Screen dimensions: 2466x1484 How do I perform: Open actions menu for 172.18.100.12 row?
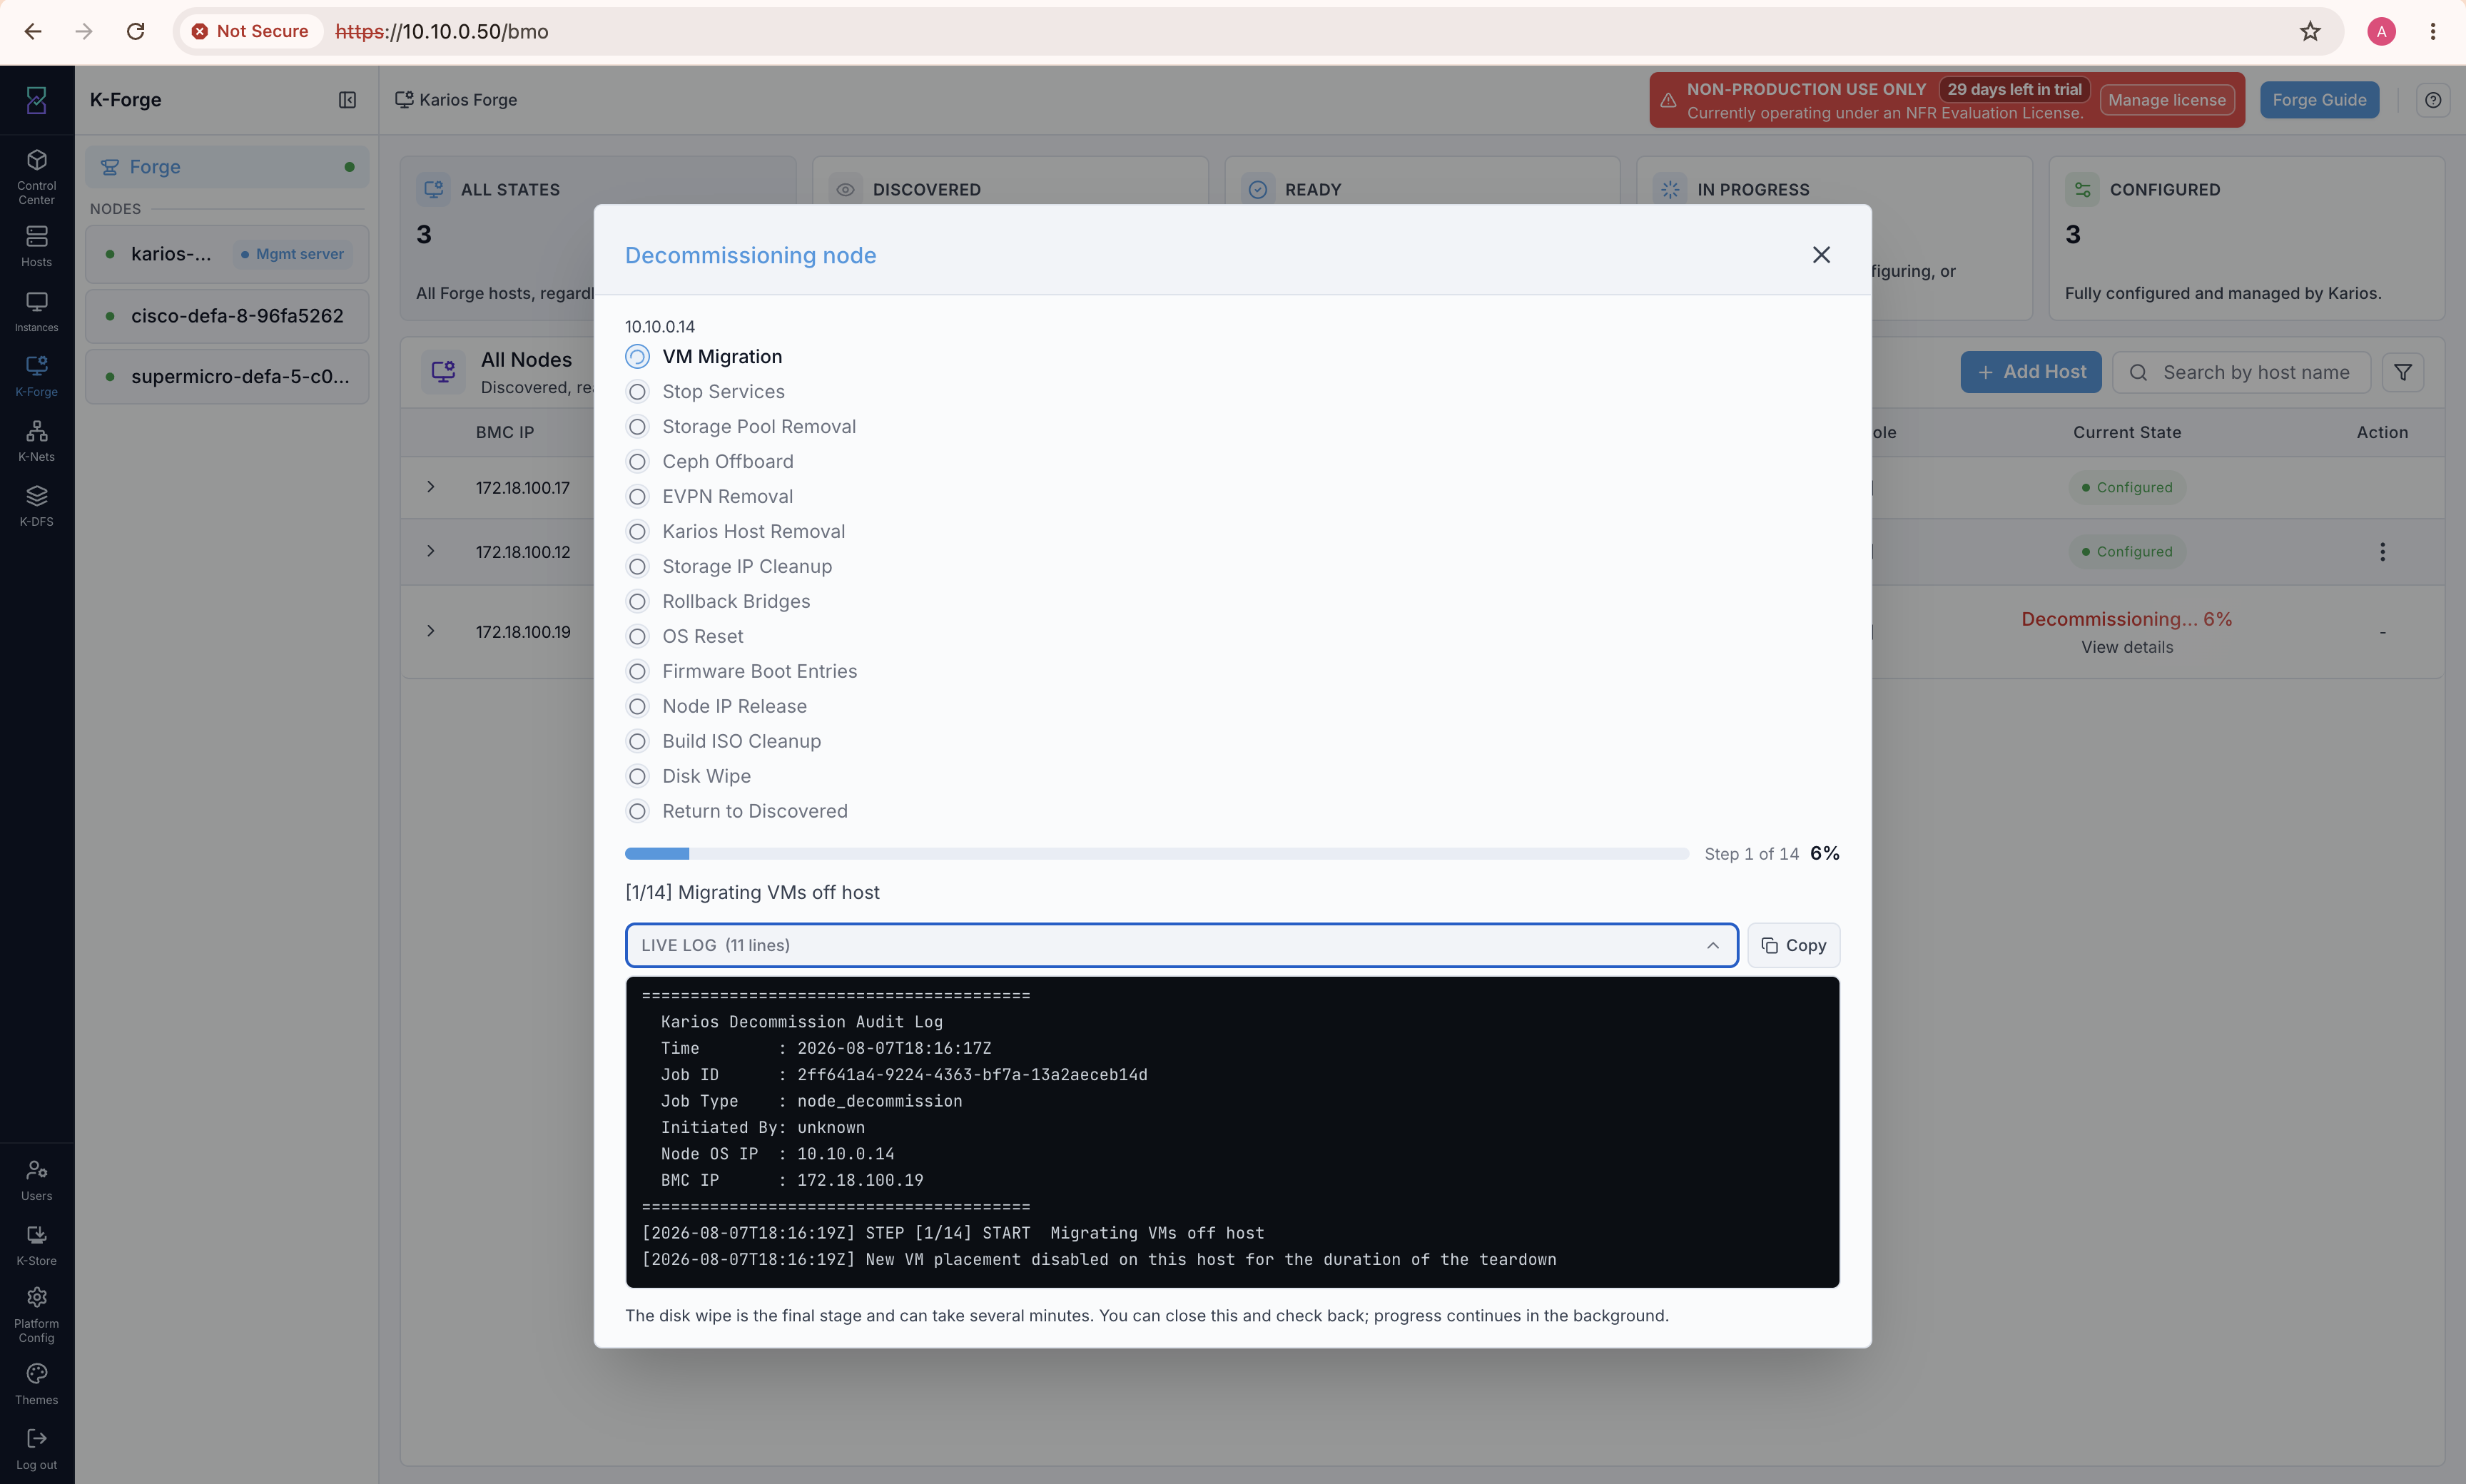click(x=2383, y=552)
